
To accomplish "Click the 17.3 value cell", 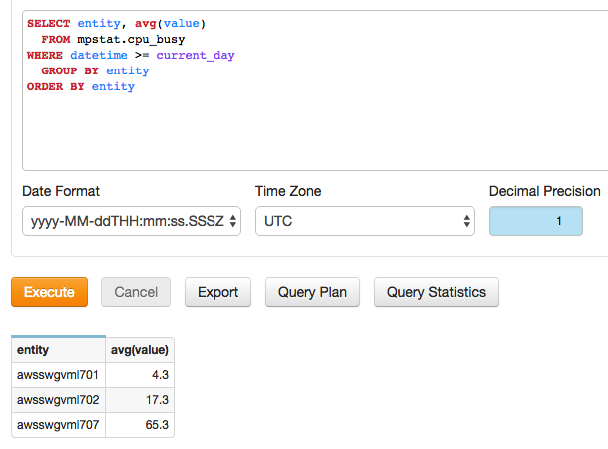I will coord(140,400).
